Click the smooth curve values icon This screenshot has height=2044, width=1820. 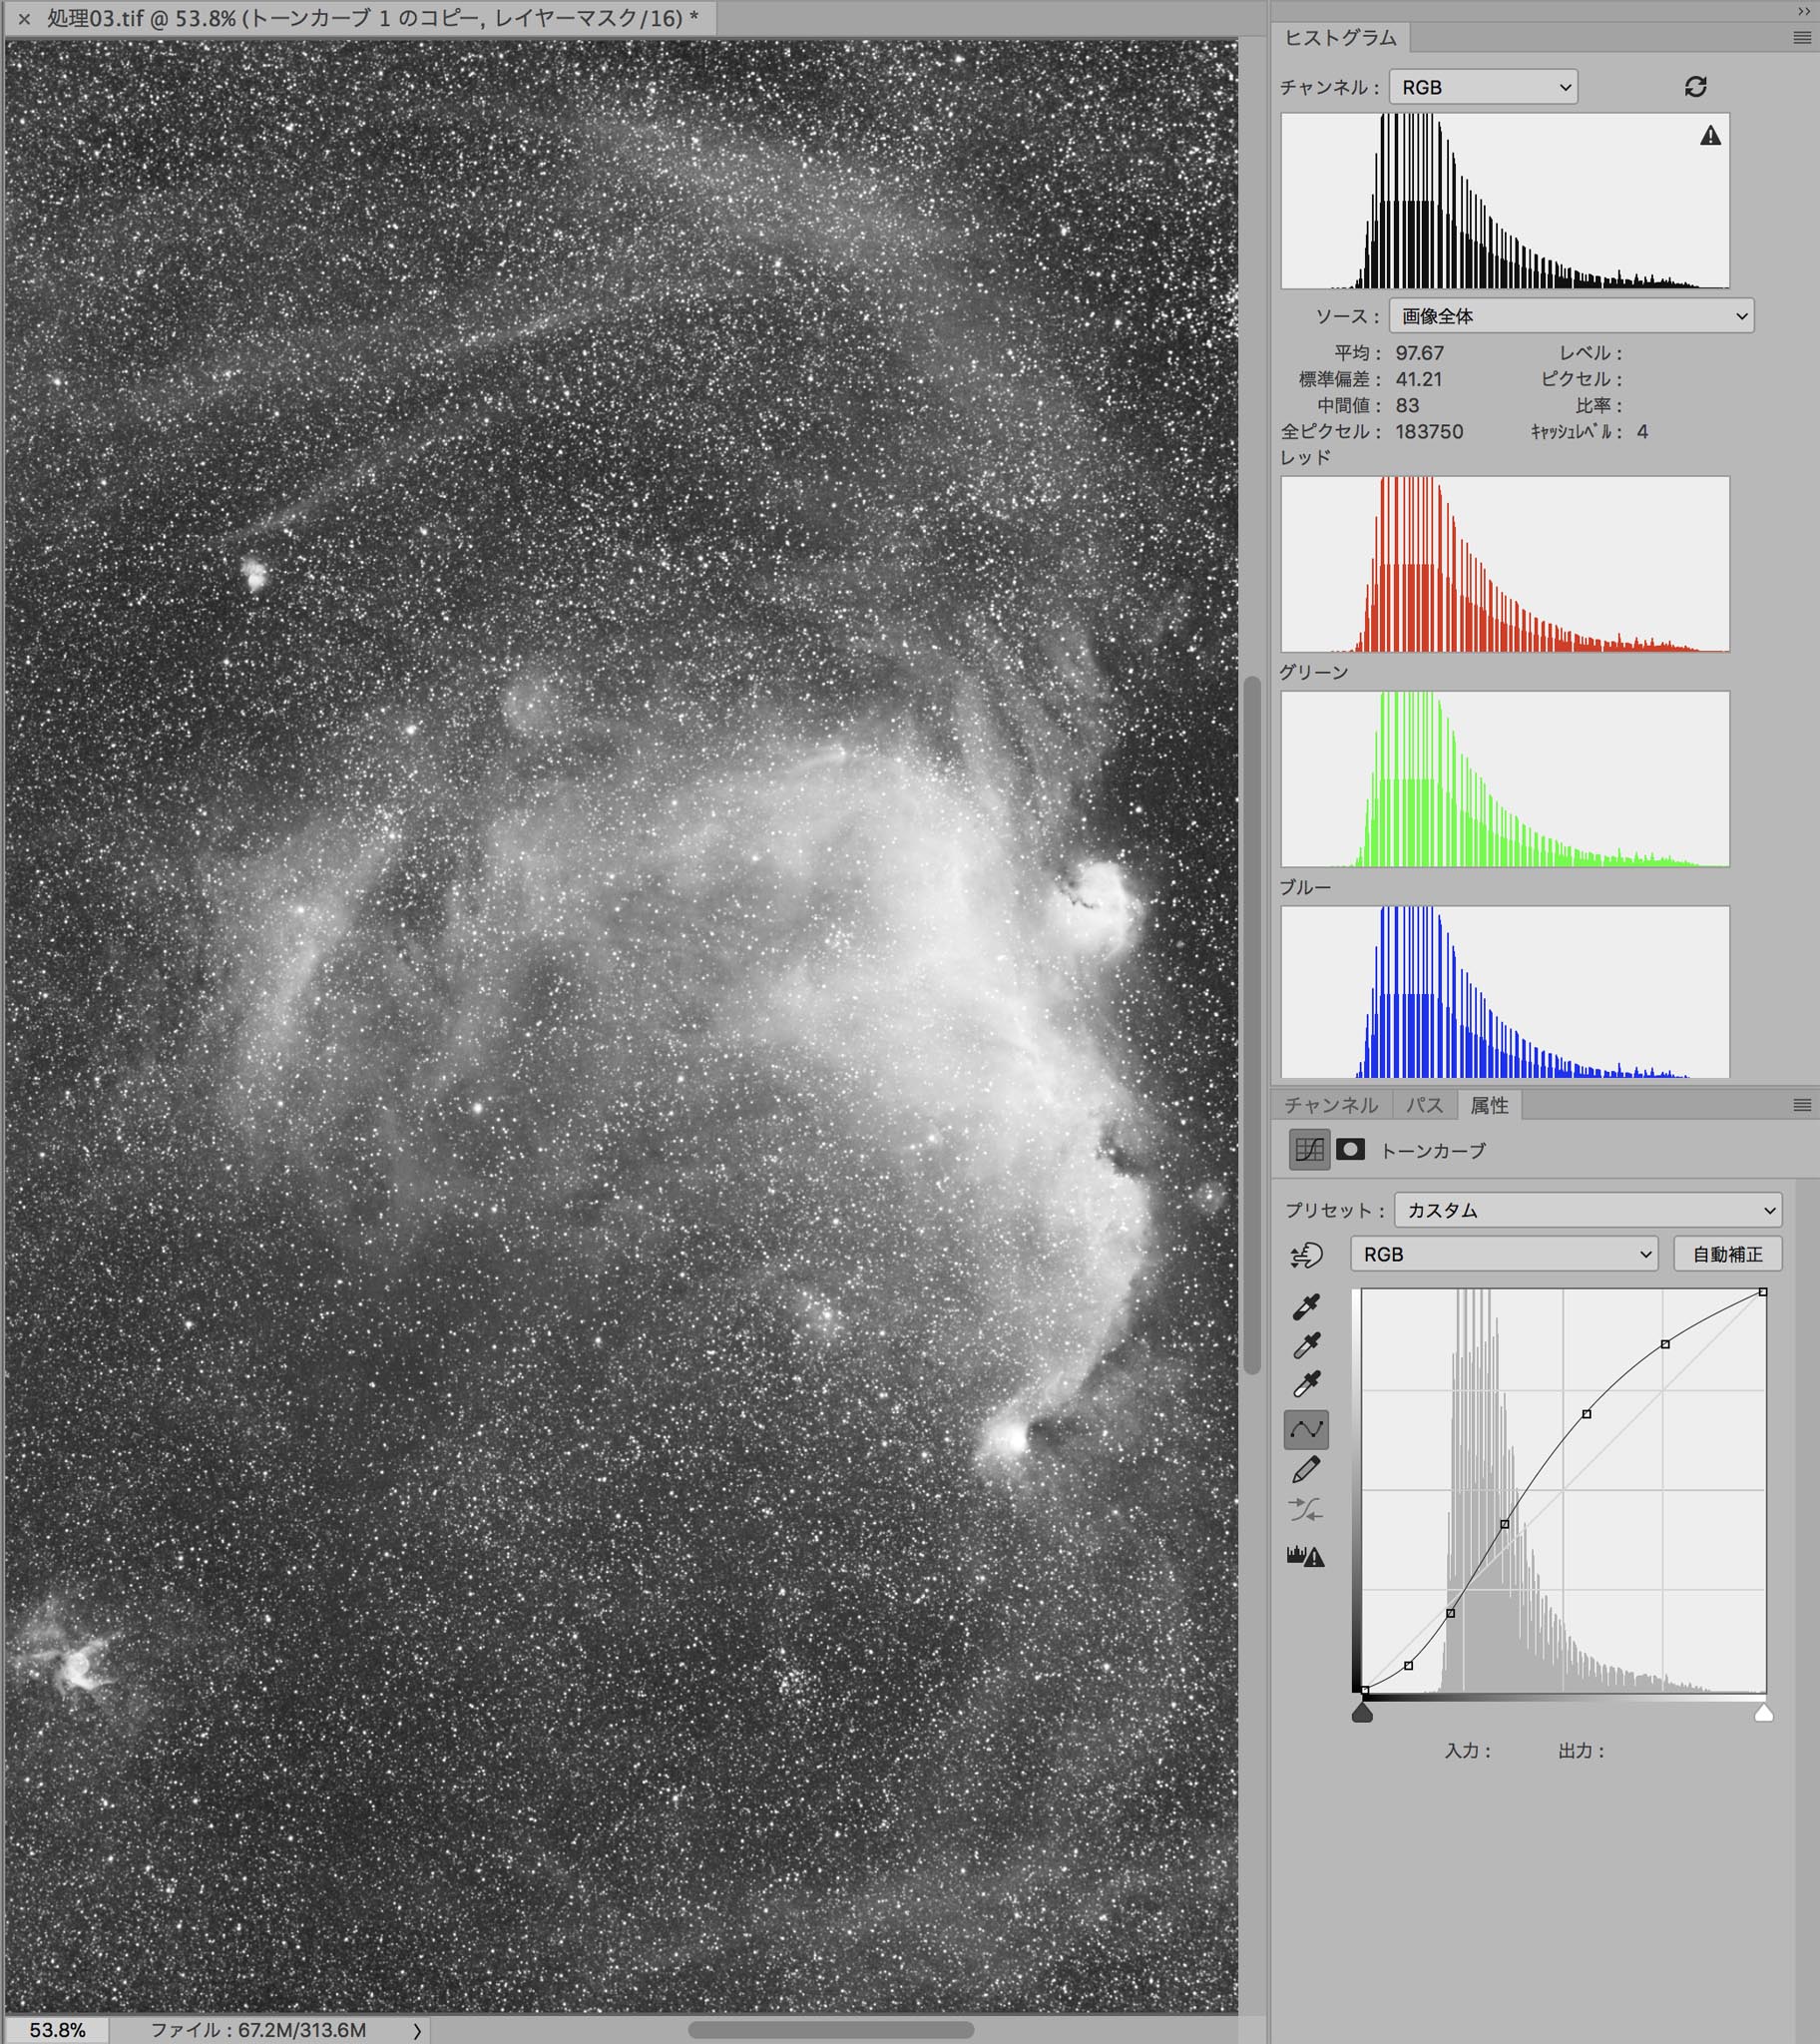point(1306,1509)
